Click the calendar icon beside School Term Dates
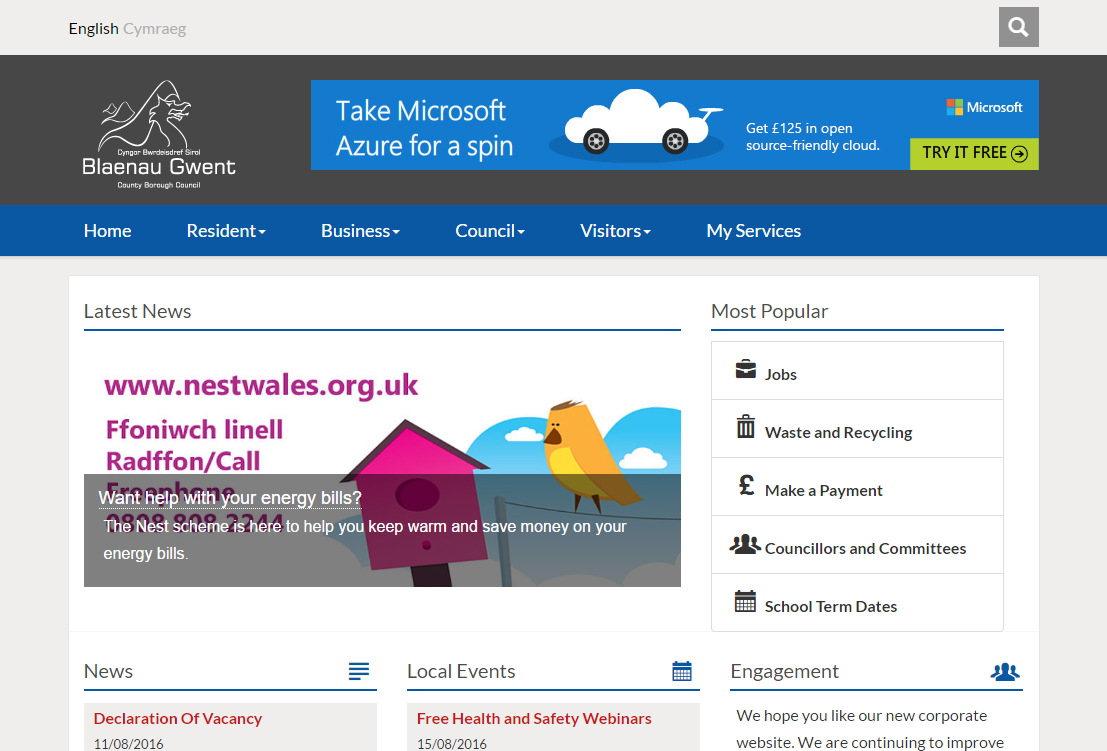The height and width of the screenshot is (751, 1107). (745, 602)
